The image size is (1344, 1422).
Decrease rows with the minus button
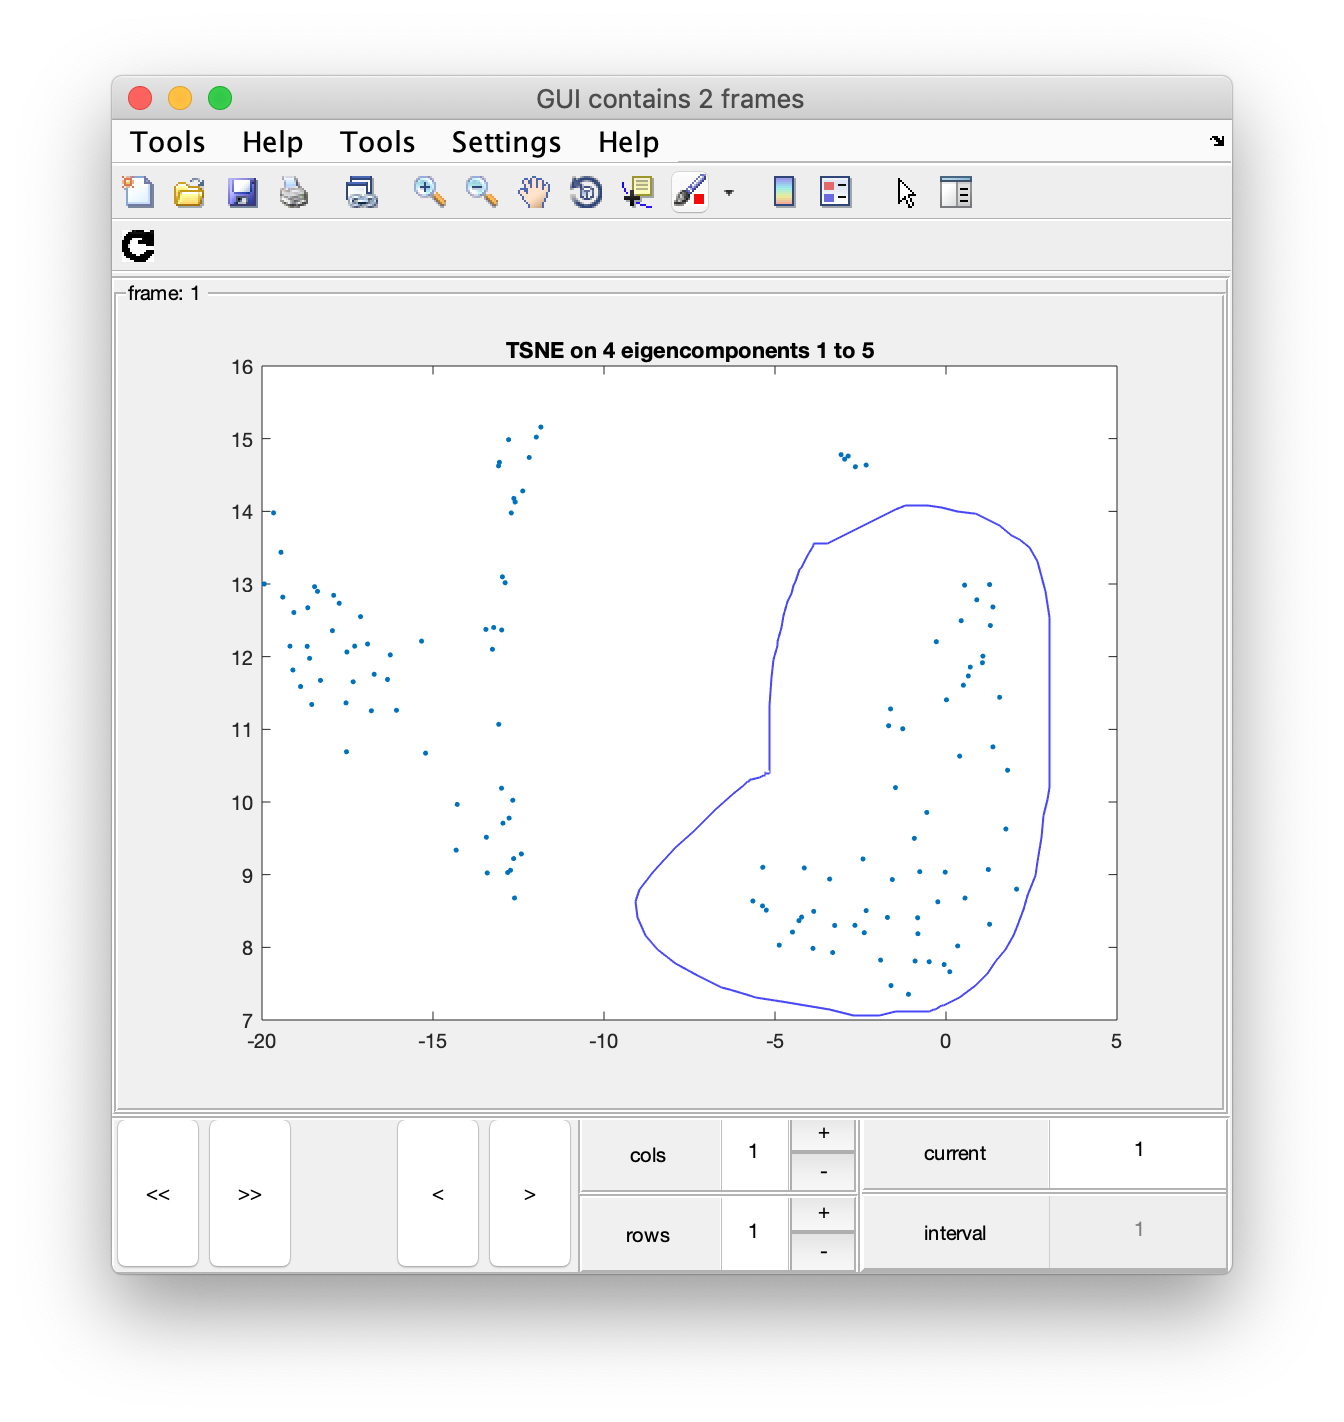pyautogui.click(x=823, y=1252)
